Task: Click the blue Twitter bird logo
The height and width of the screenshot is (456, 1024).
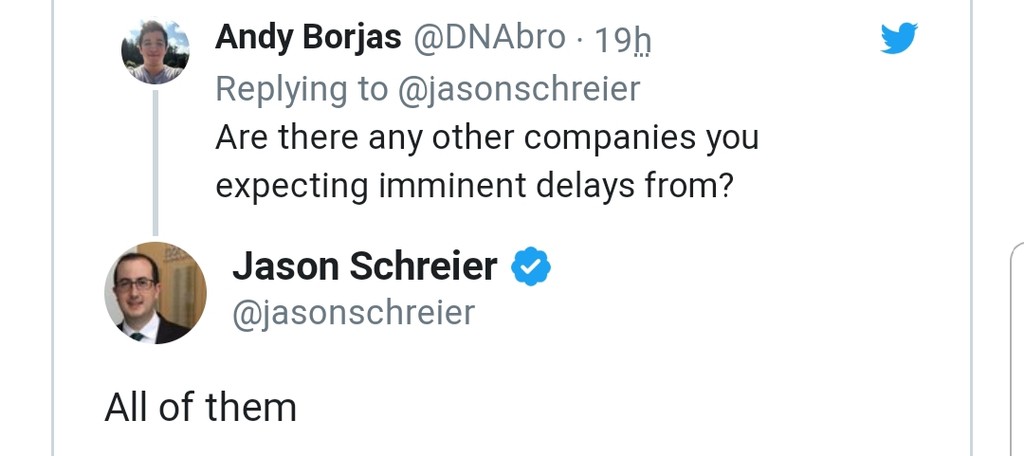Action: 899,38
